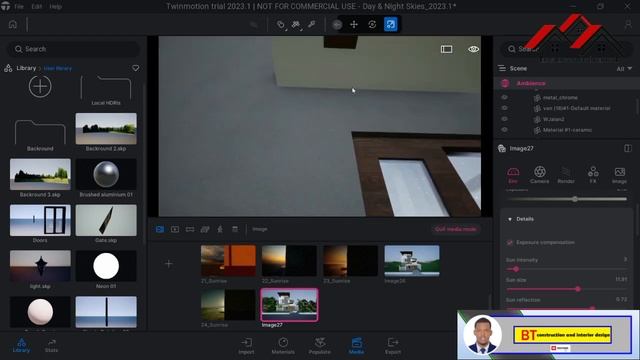The image size is (640, 360).
Task: Toggle visibility of the Default material item
Action: click(x=504, y=108)
